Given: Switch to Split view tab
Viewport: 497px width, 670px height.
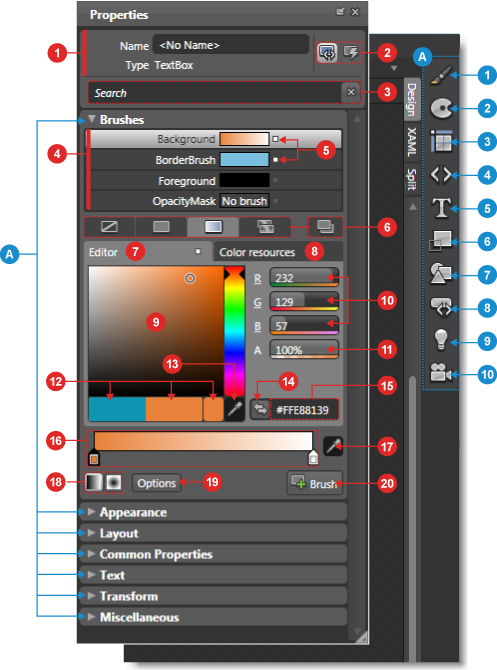Looking at the screenshot, I should pos(412,179).
